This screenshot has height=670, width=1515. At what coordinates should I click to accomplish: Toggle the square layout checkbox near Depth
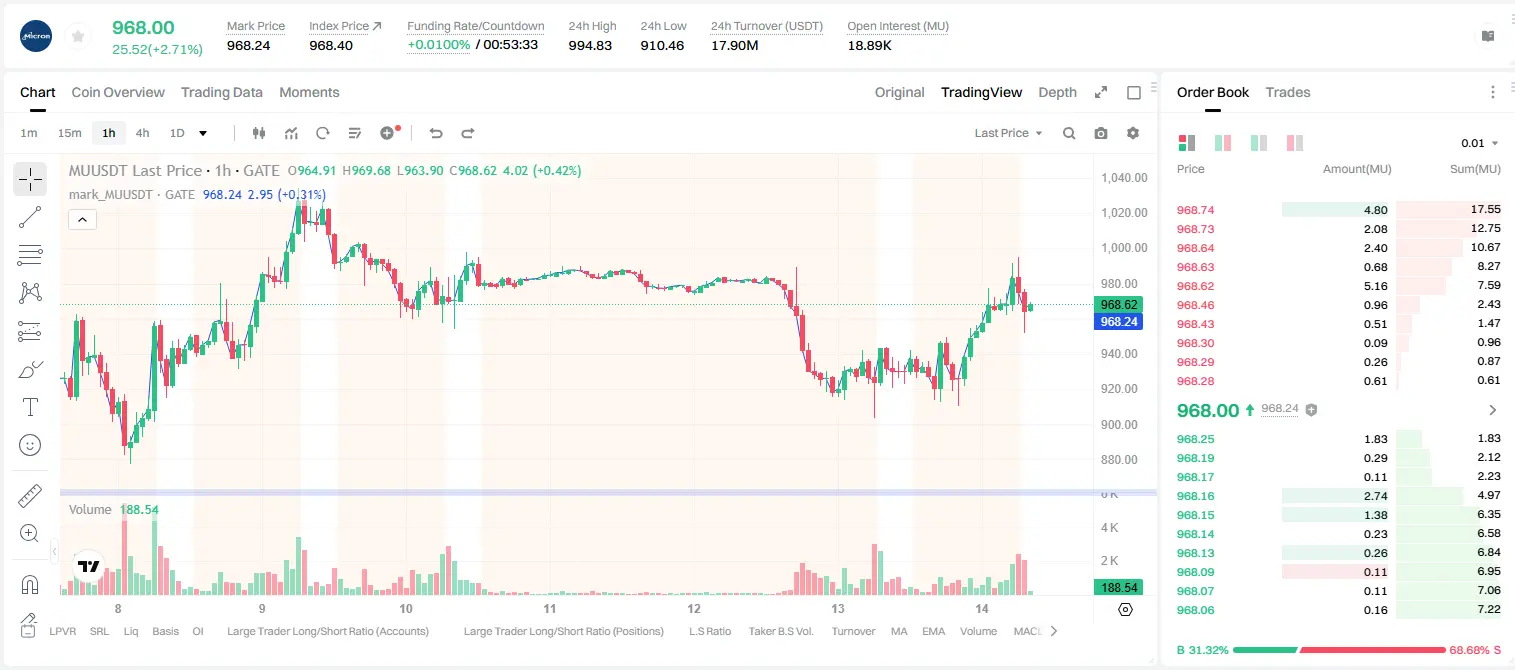[1134, 92]
